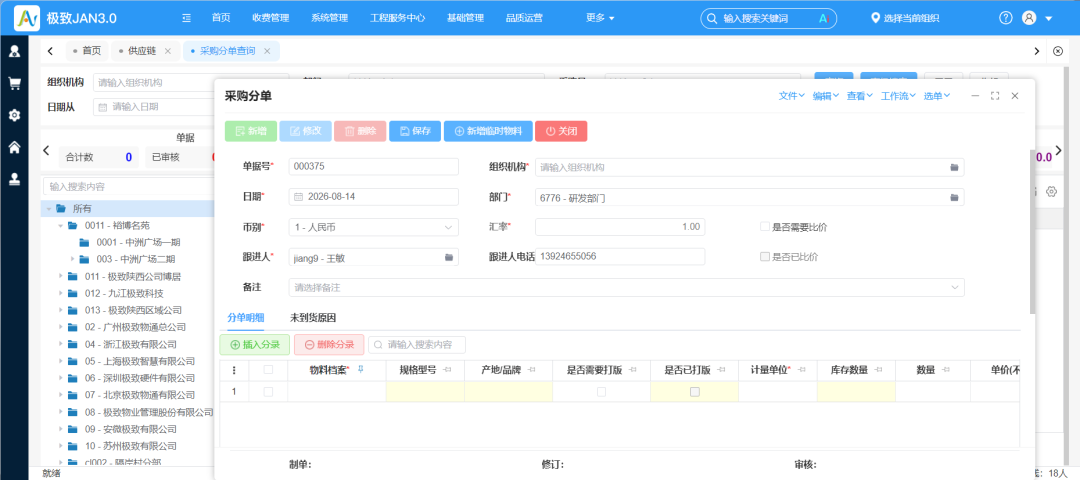Close all tabs with the circled X icon
Screen dimensions: 1080x480
tap(1058, 51)
